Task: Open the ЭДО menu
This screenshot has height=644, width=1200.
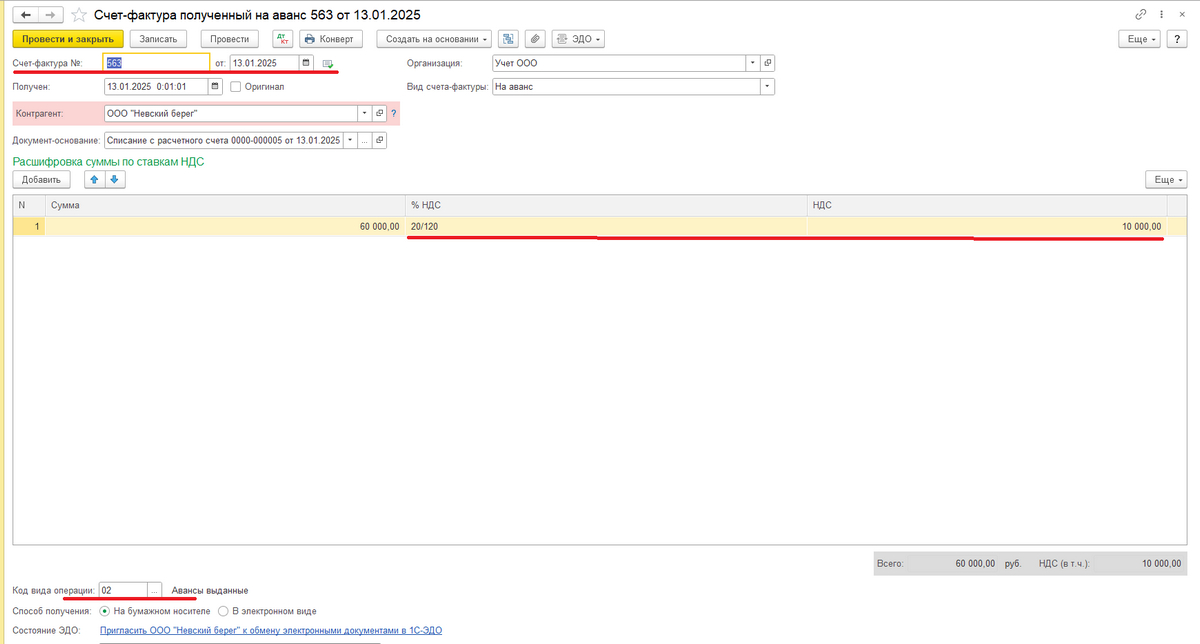Action: (578, 39)
